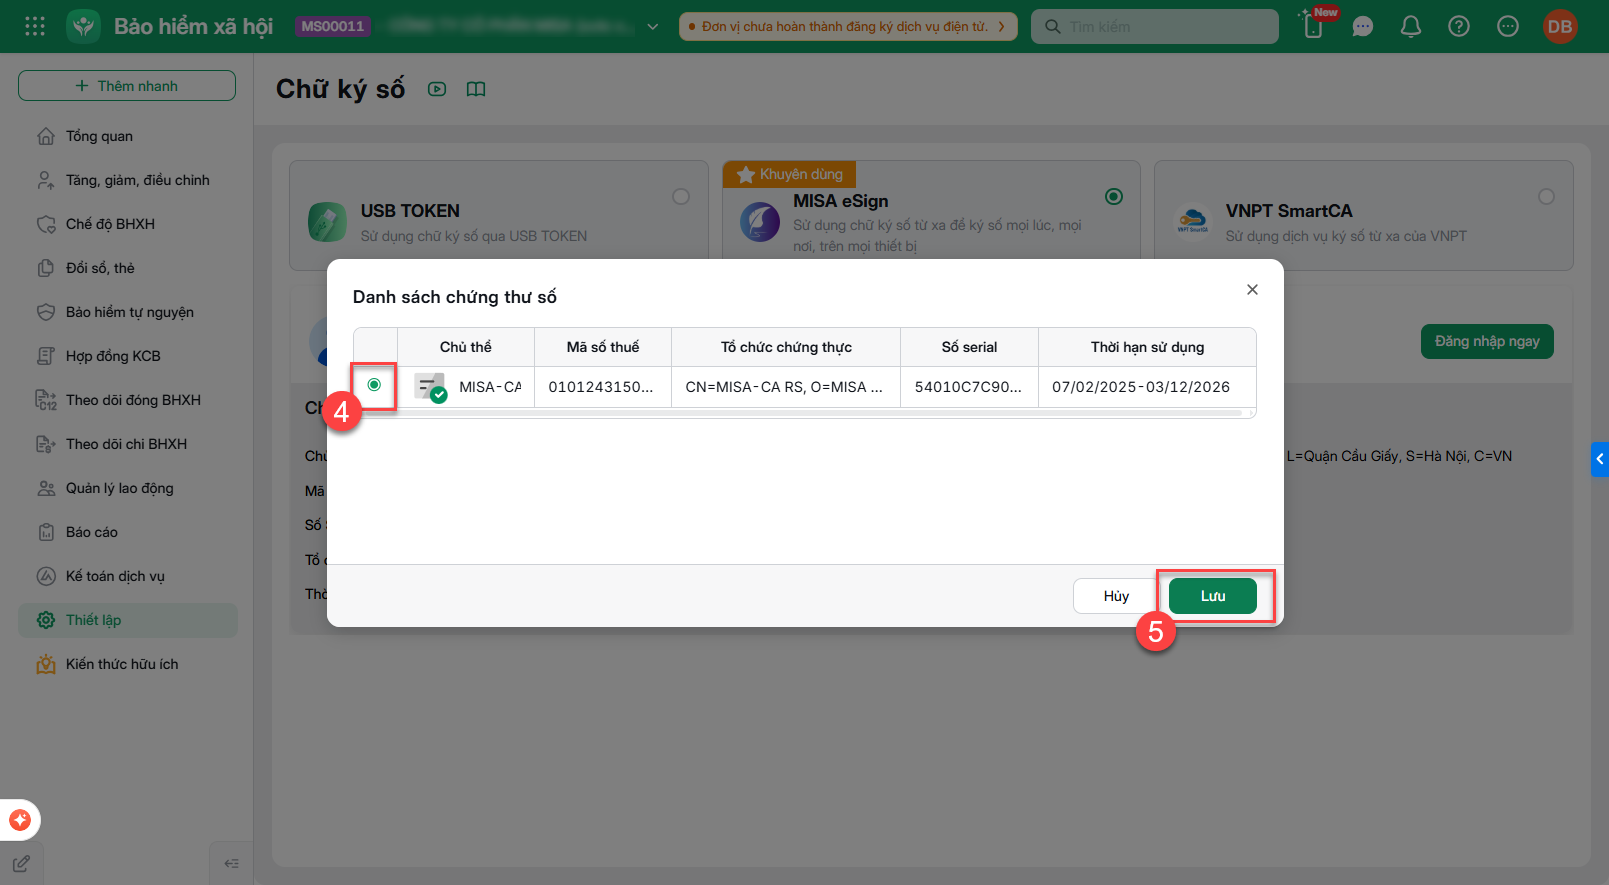Save the selected certificate with Lưu
1609x885 pixels.
coord(1213,596)
